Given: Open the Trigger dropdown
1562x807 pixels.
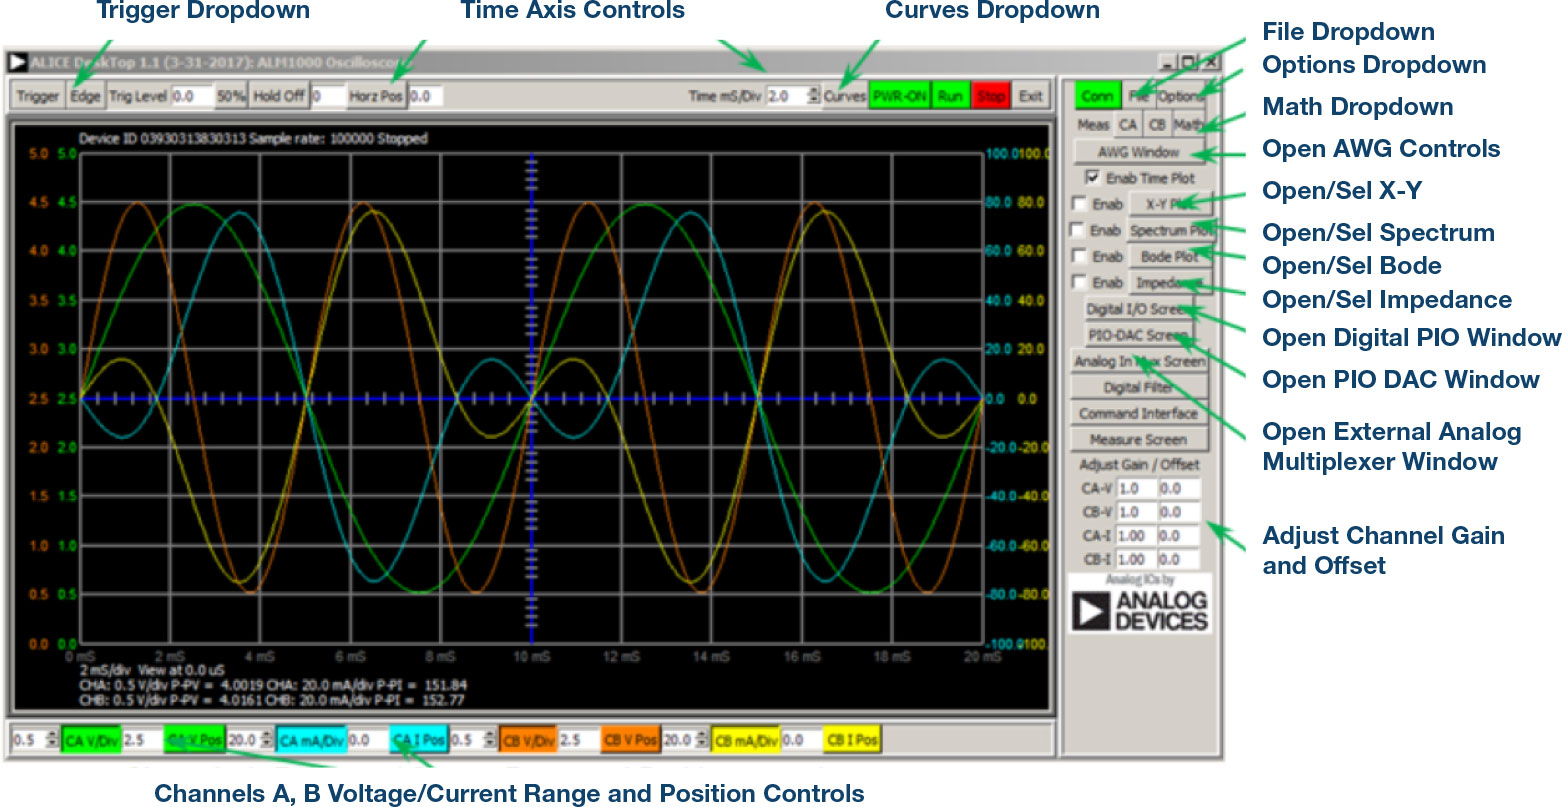Looking at the screenshot, I should click(37, 96).
